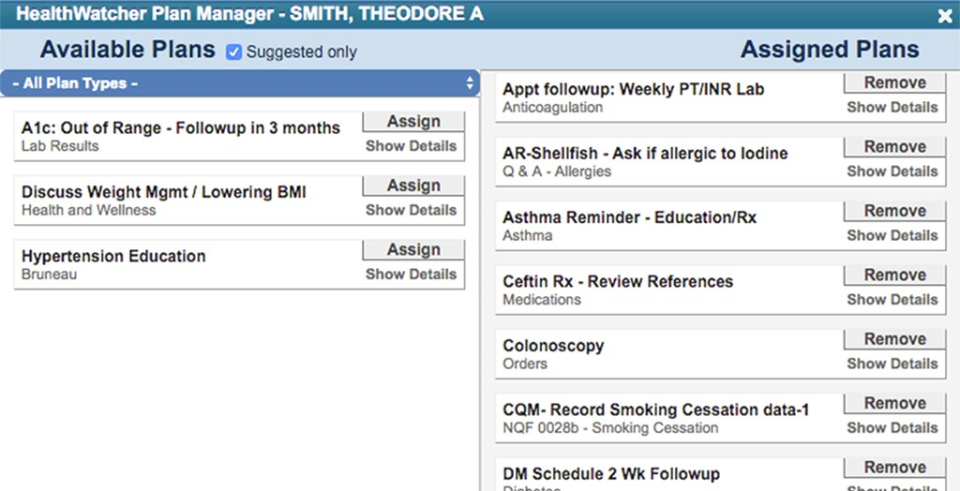Toggle the Suggested only checkbox
The image size is (960, 491).
(234, 52)
